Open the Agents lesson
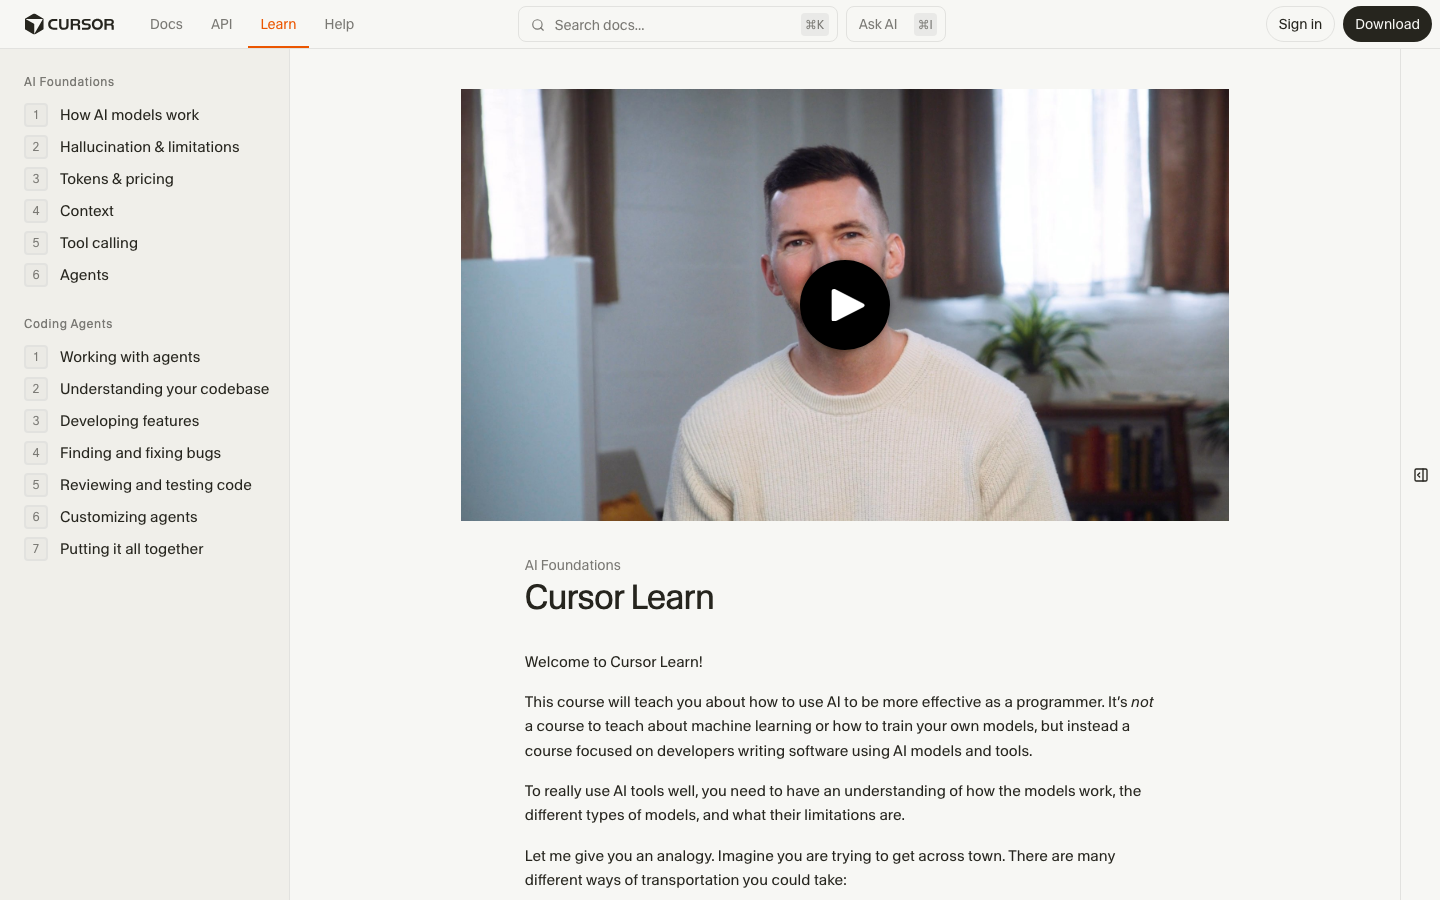The width and height of the screenshot is (1440, 900). (84, 275)
